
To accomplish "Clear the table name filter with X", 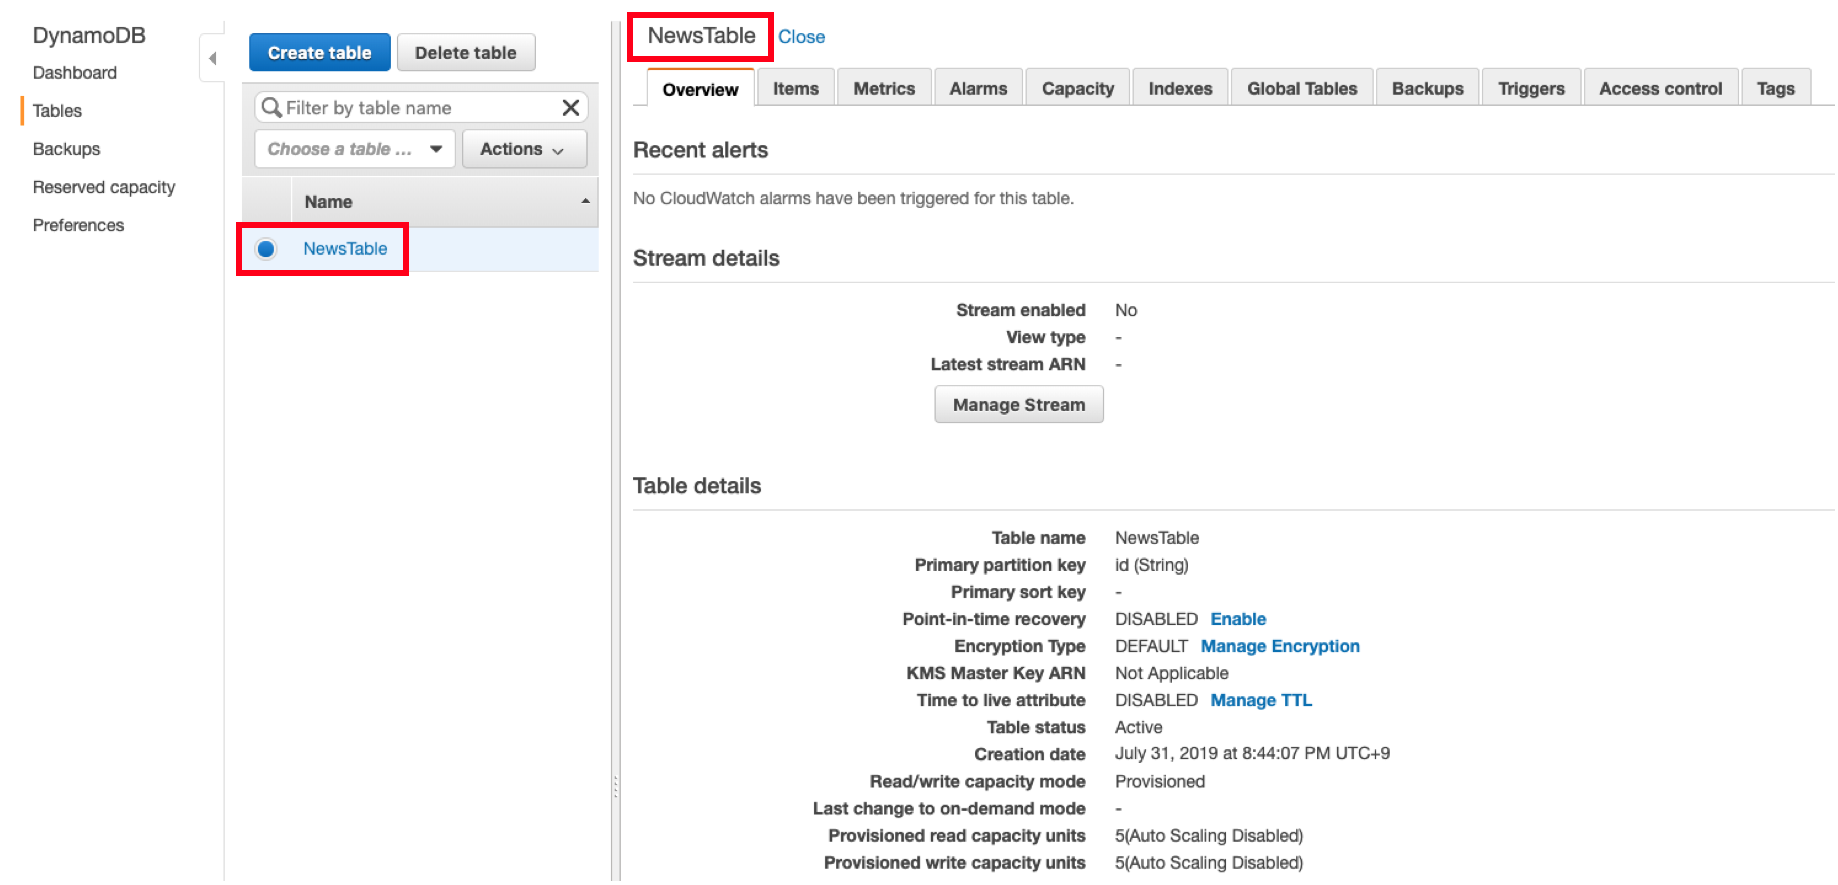I will tap(571, 107).
